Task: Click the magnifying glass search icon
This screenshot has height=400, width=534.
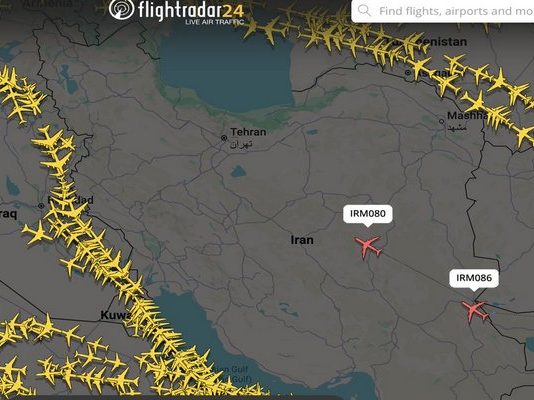Action: tap(364, 11)
